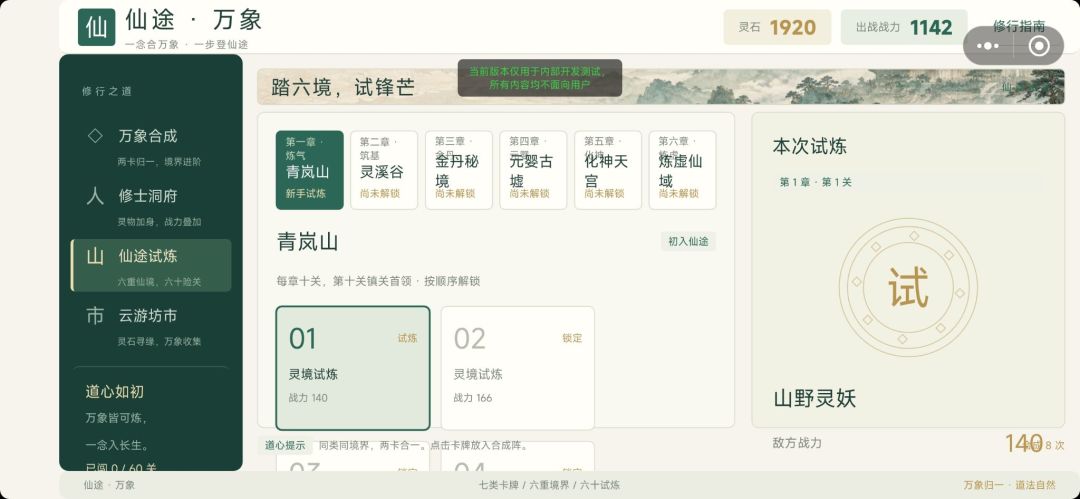Click the 出战战力 1142 power badge
The width and height of the screenshot is (1080, 499).
tap(904, 27)
